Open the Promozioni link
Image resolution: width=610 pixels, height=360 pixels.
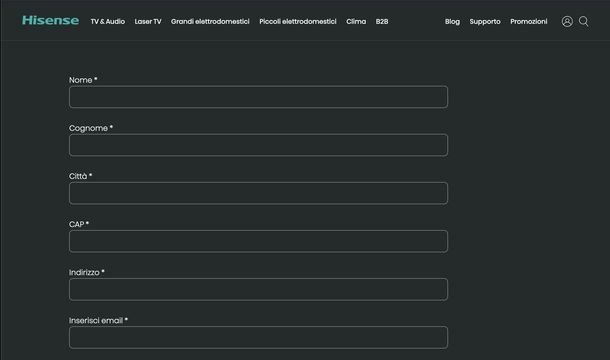(528, 22)
